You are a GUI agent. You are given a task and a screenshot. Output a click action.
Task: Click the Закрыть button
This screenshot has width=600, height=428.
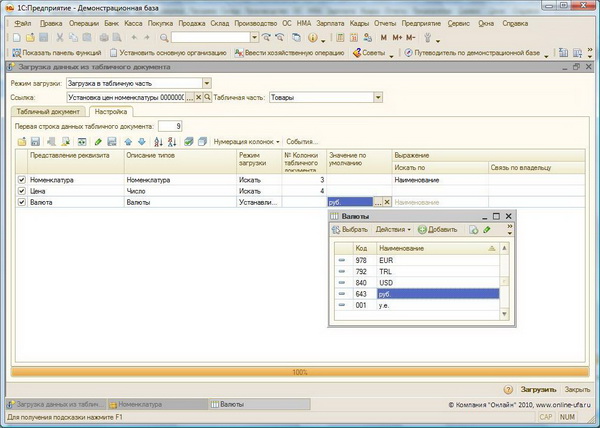[577, 390]
